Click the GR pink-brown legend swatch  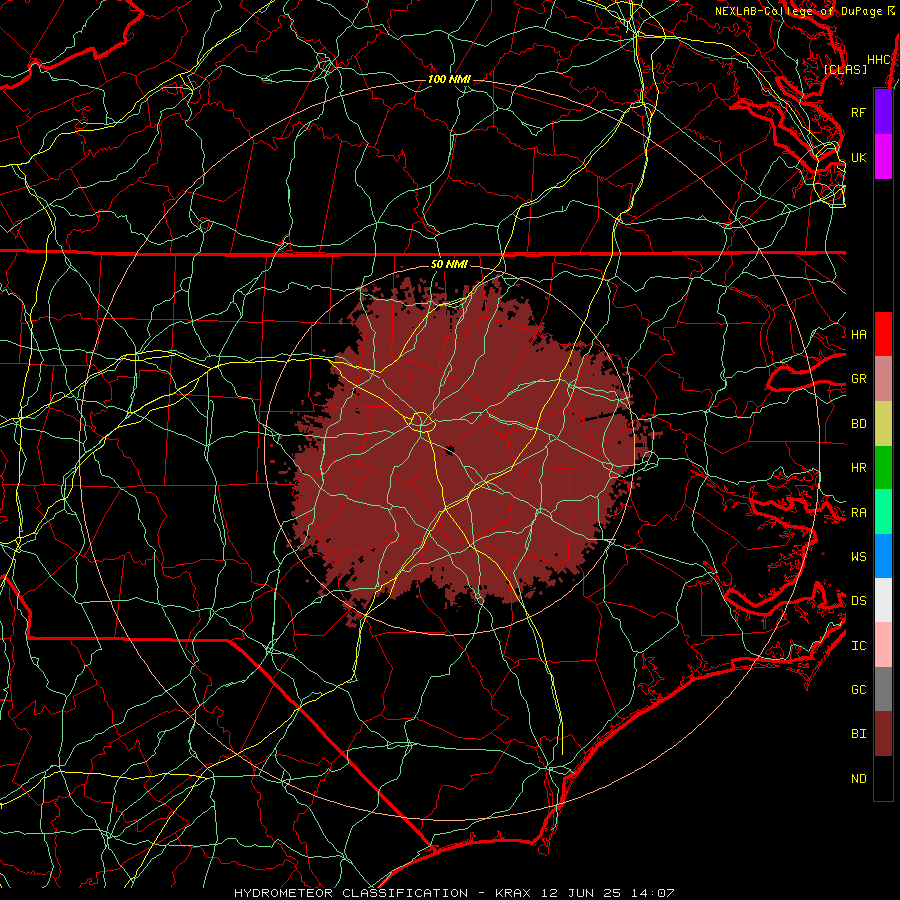click(x=883, y=379)
